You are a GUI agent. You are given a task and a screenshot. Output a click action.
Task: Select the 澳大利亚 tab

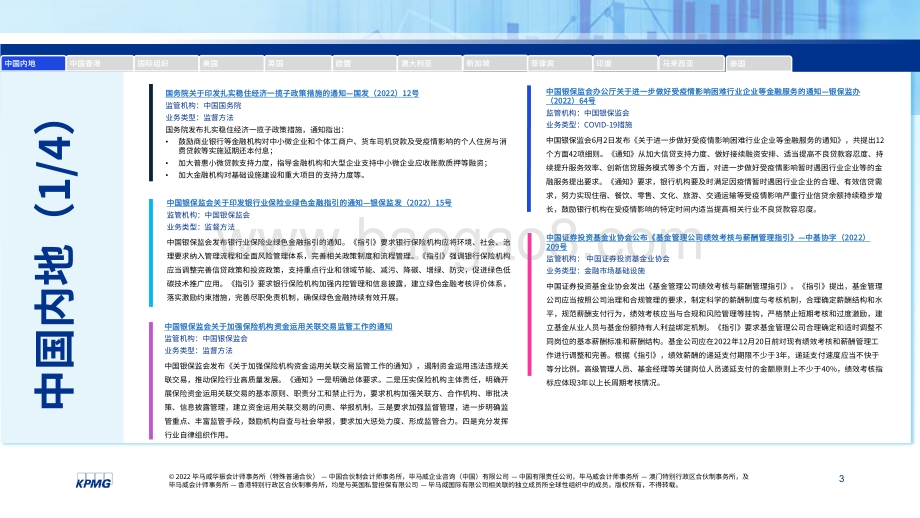pos(429,63)
